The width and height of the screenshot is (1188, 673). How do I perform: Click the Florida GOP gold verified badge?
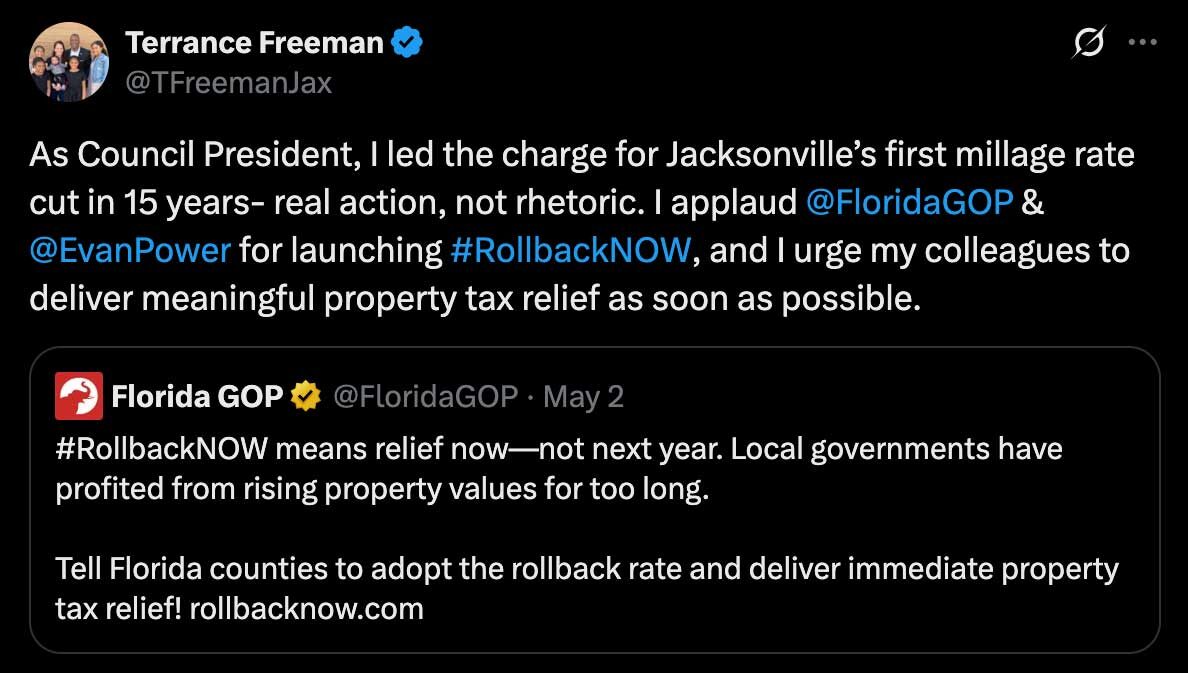point(304,397)
